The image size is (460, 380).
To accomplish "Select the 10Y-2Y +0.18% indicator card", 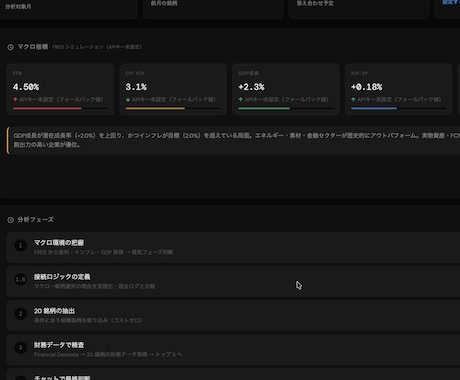I will point(399,90).
